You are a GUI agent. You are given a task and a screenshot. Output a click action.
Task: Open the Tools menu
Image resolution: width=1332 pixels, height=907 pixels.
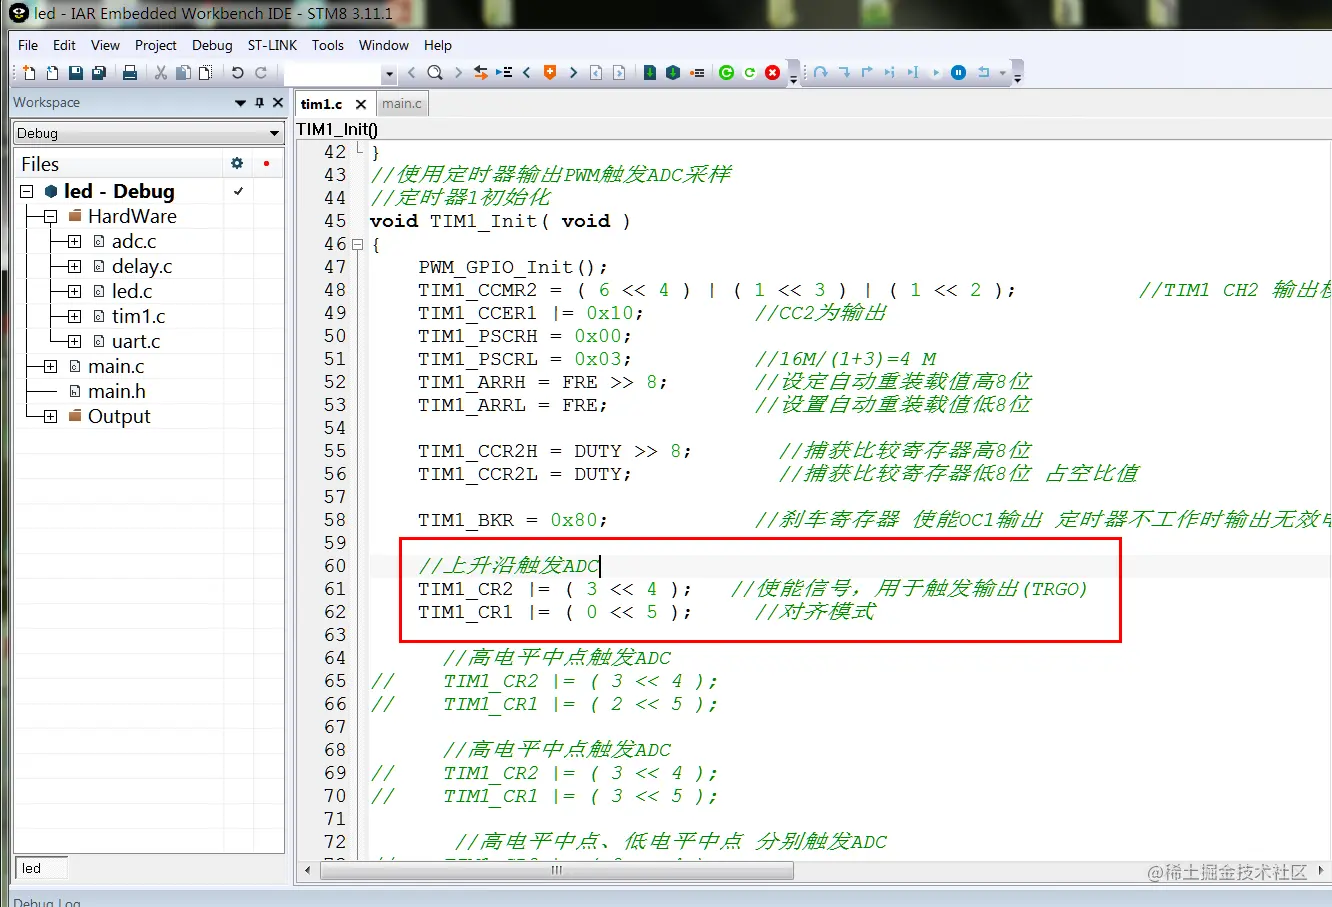328,45
